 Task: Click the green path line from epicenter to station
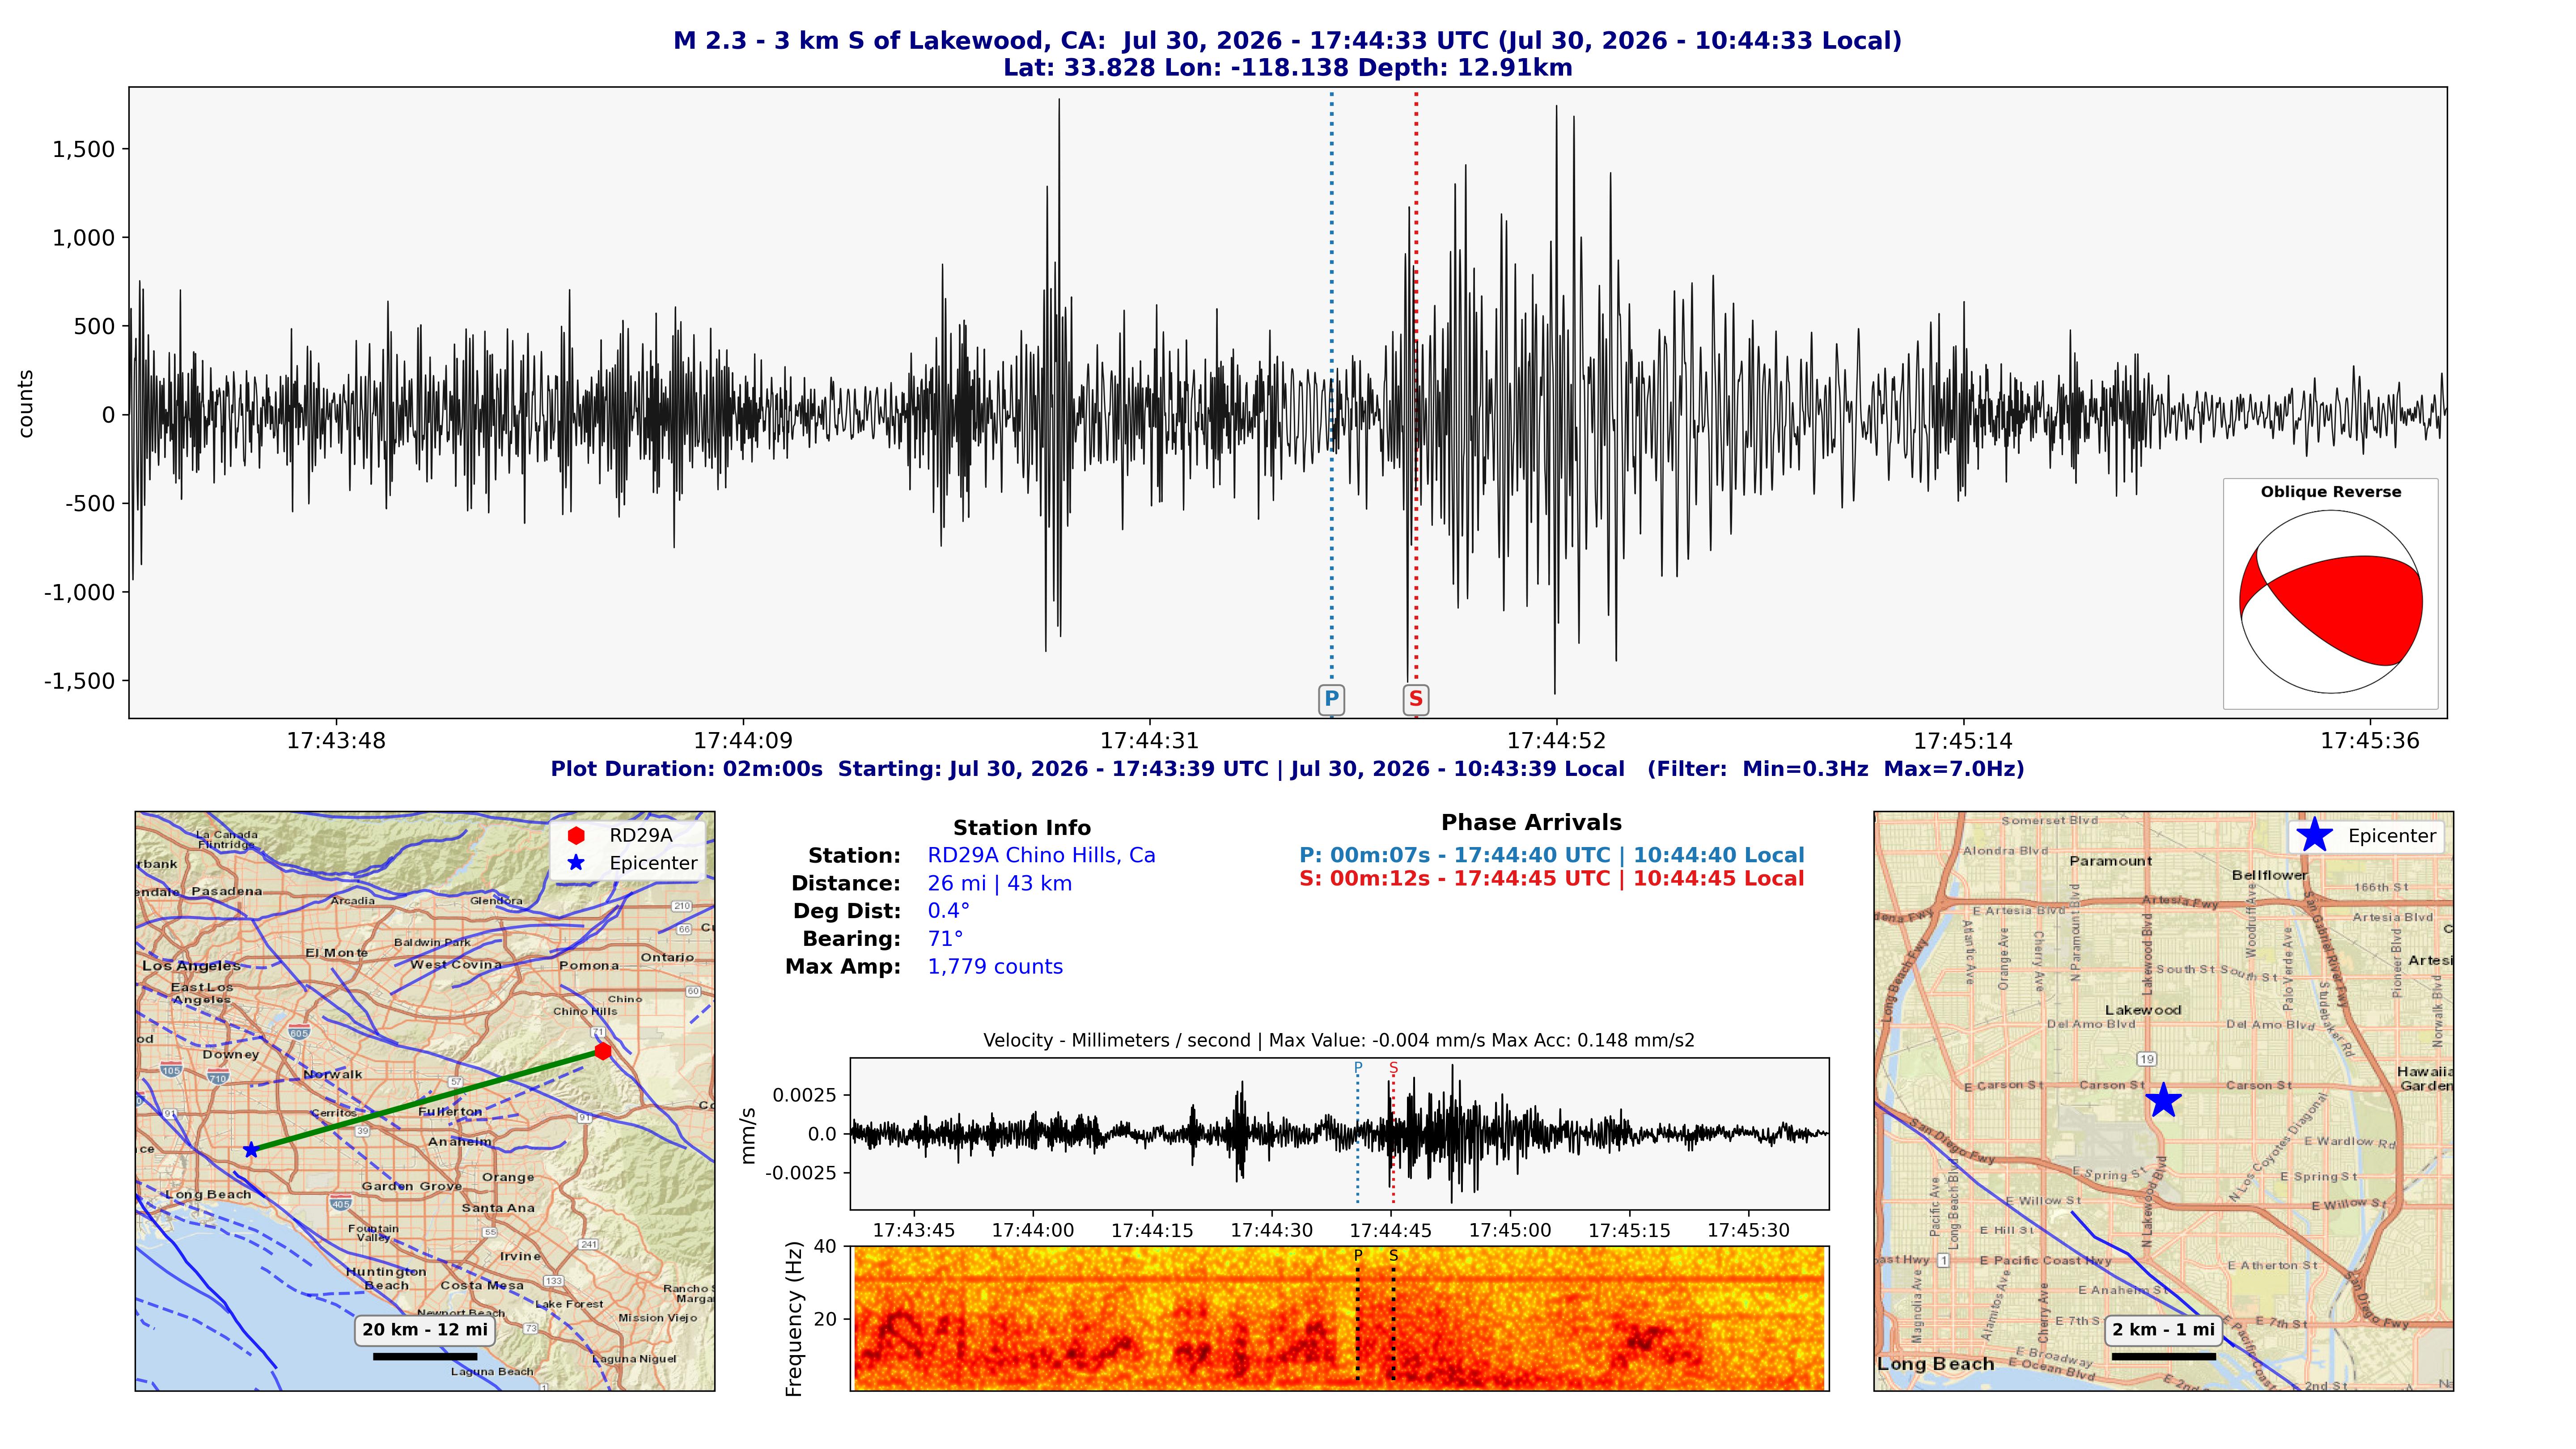point(427,1100)
